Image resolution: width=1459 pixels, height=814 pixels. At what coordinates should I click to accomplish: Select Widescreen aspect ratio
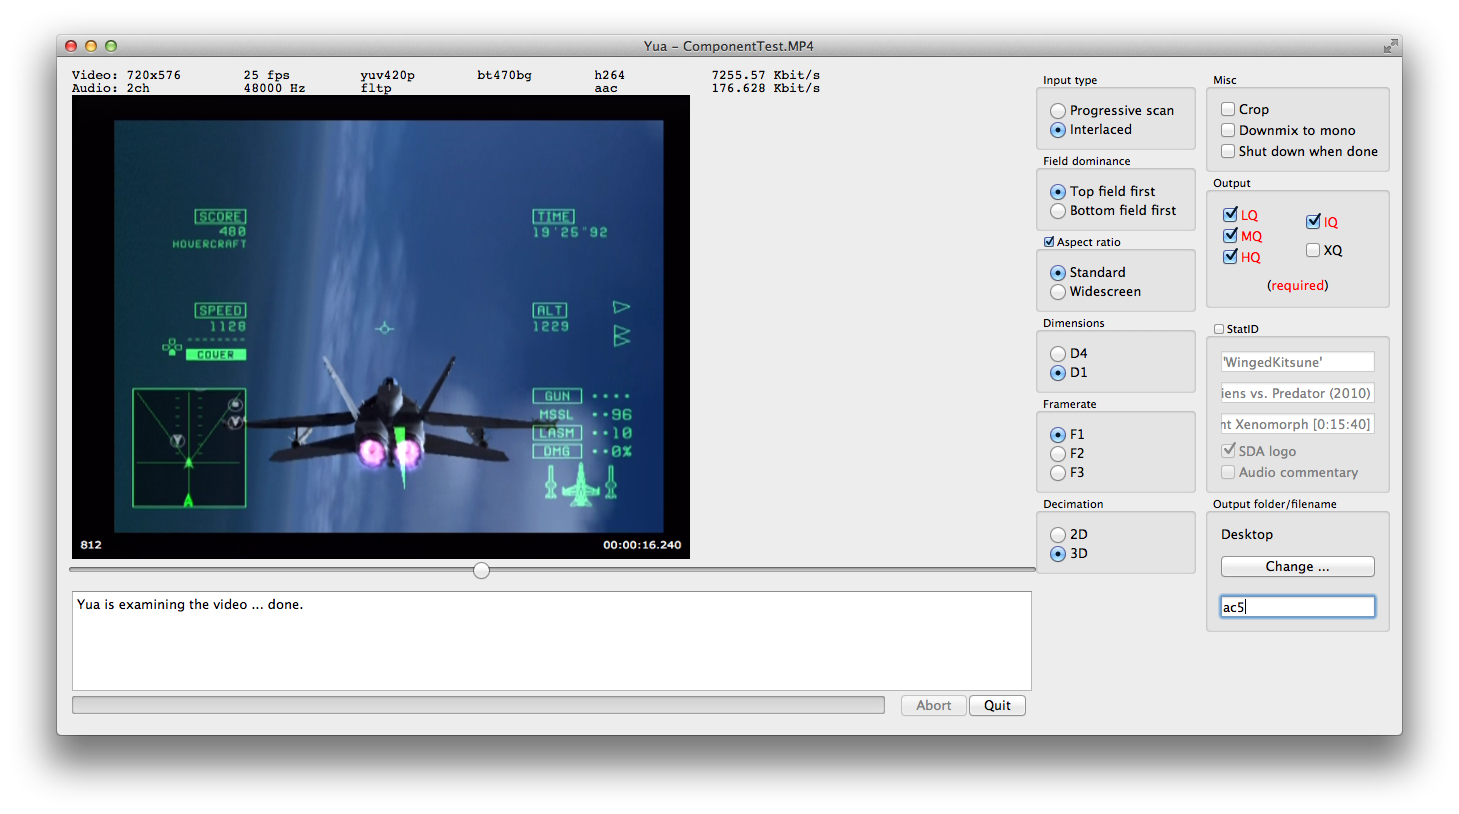click(x=1058, y=292)
